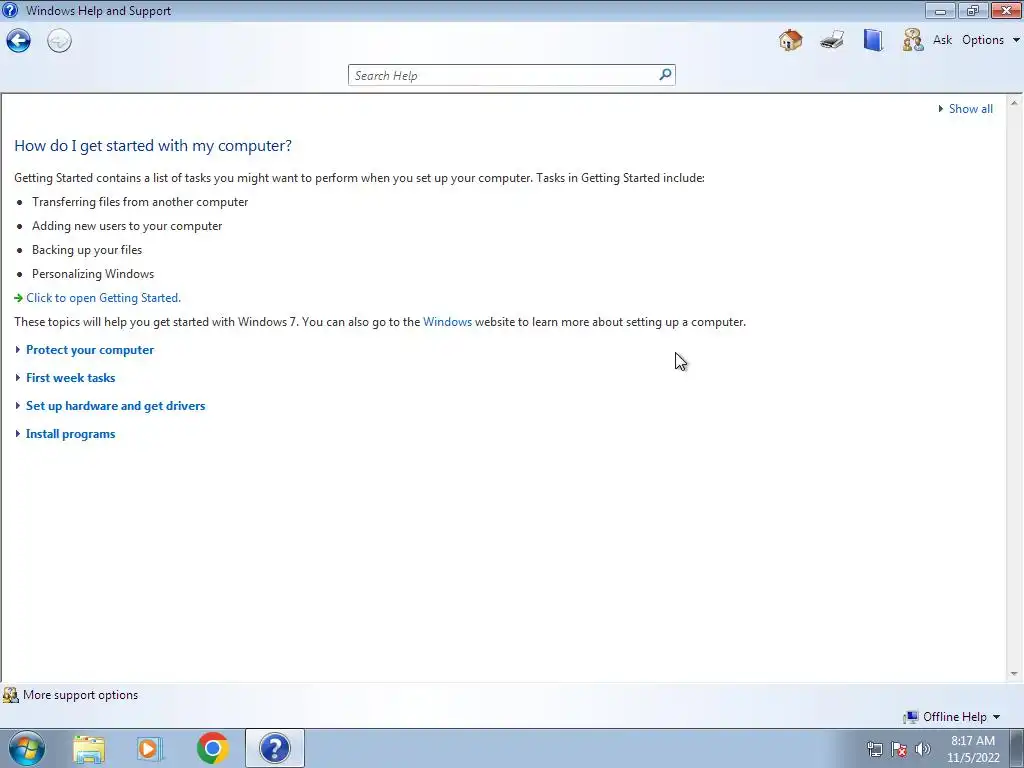
Task: Go back using the blue Back arrow
Action: pos(18,41)
